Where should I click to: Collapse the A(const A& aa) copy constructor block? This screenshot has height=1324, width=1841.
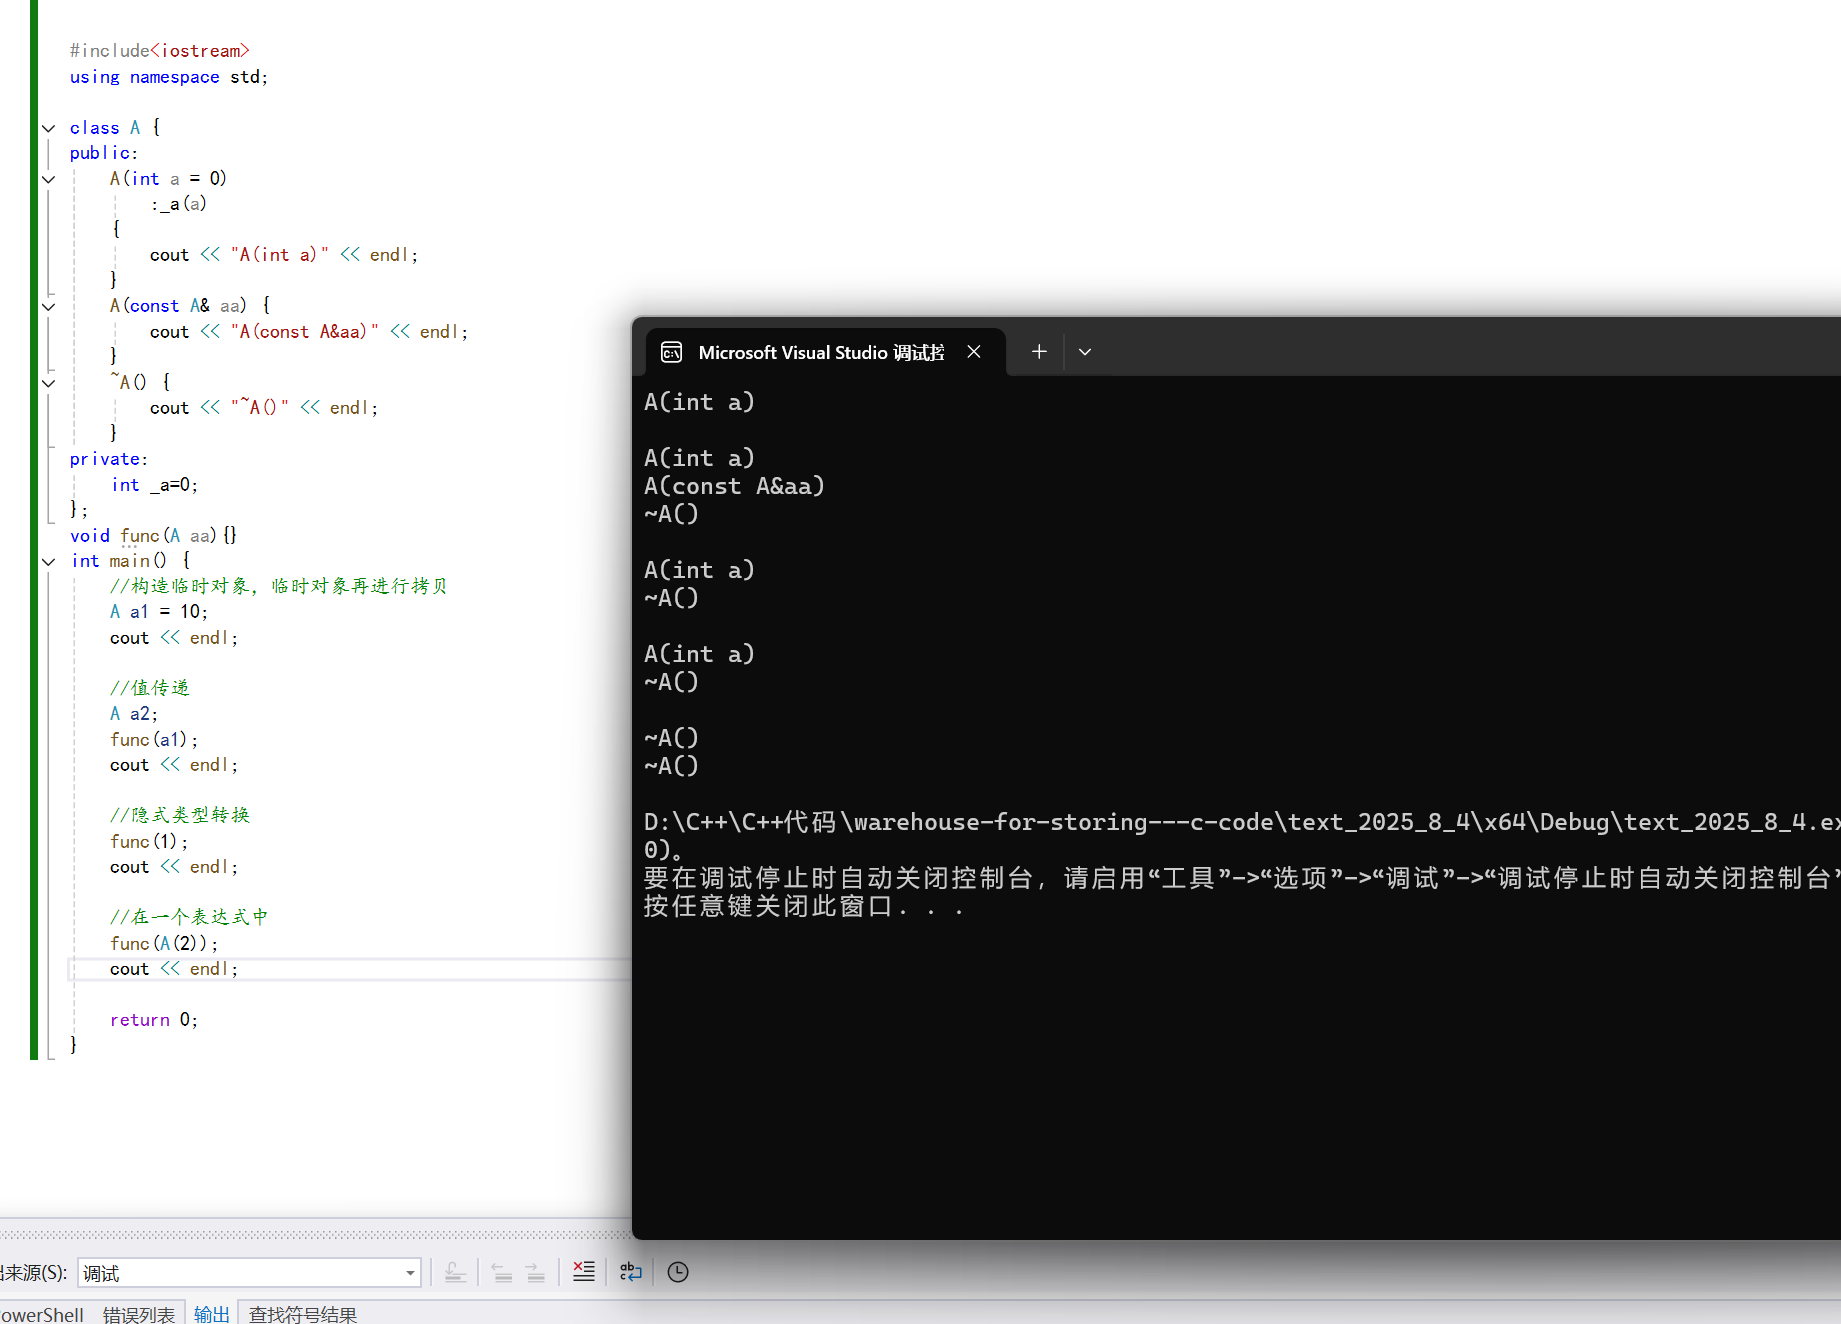(48, 306)
